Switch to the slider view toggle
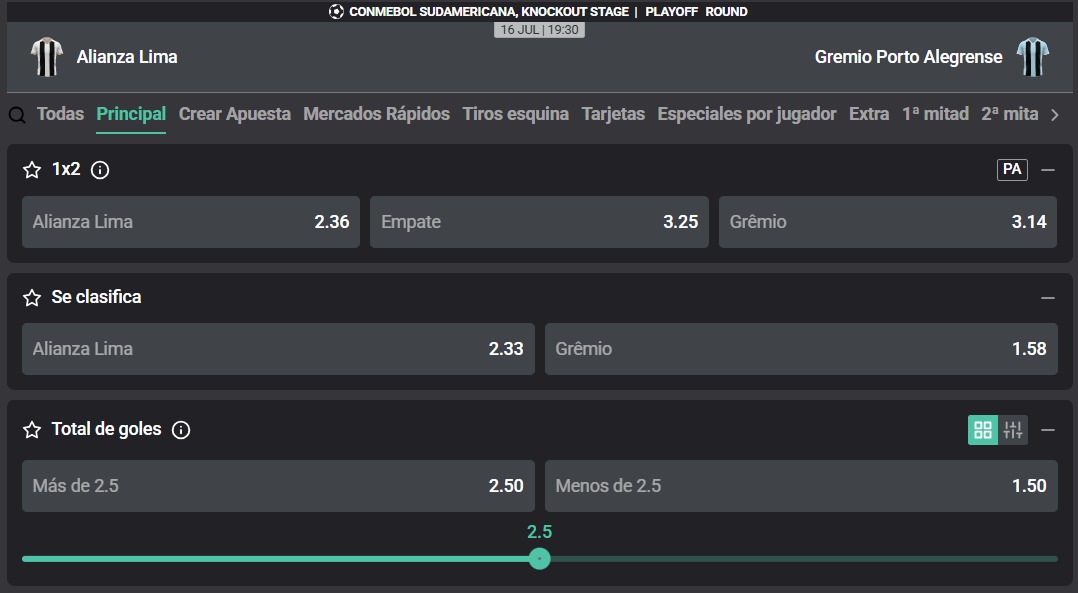Screen dimensions: 1078x593 click(1013, 430)
